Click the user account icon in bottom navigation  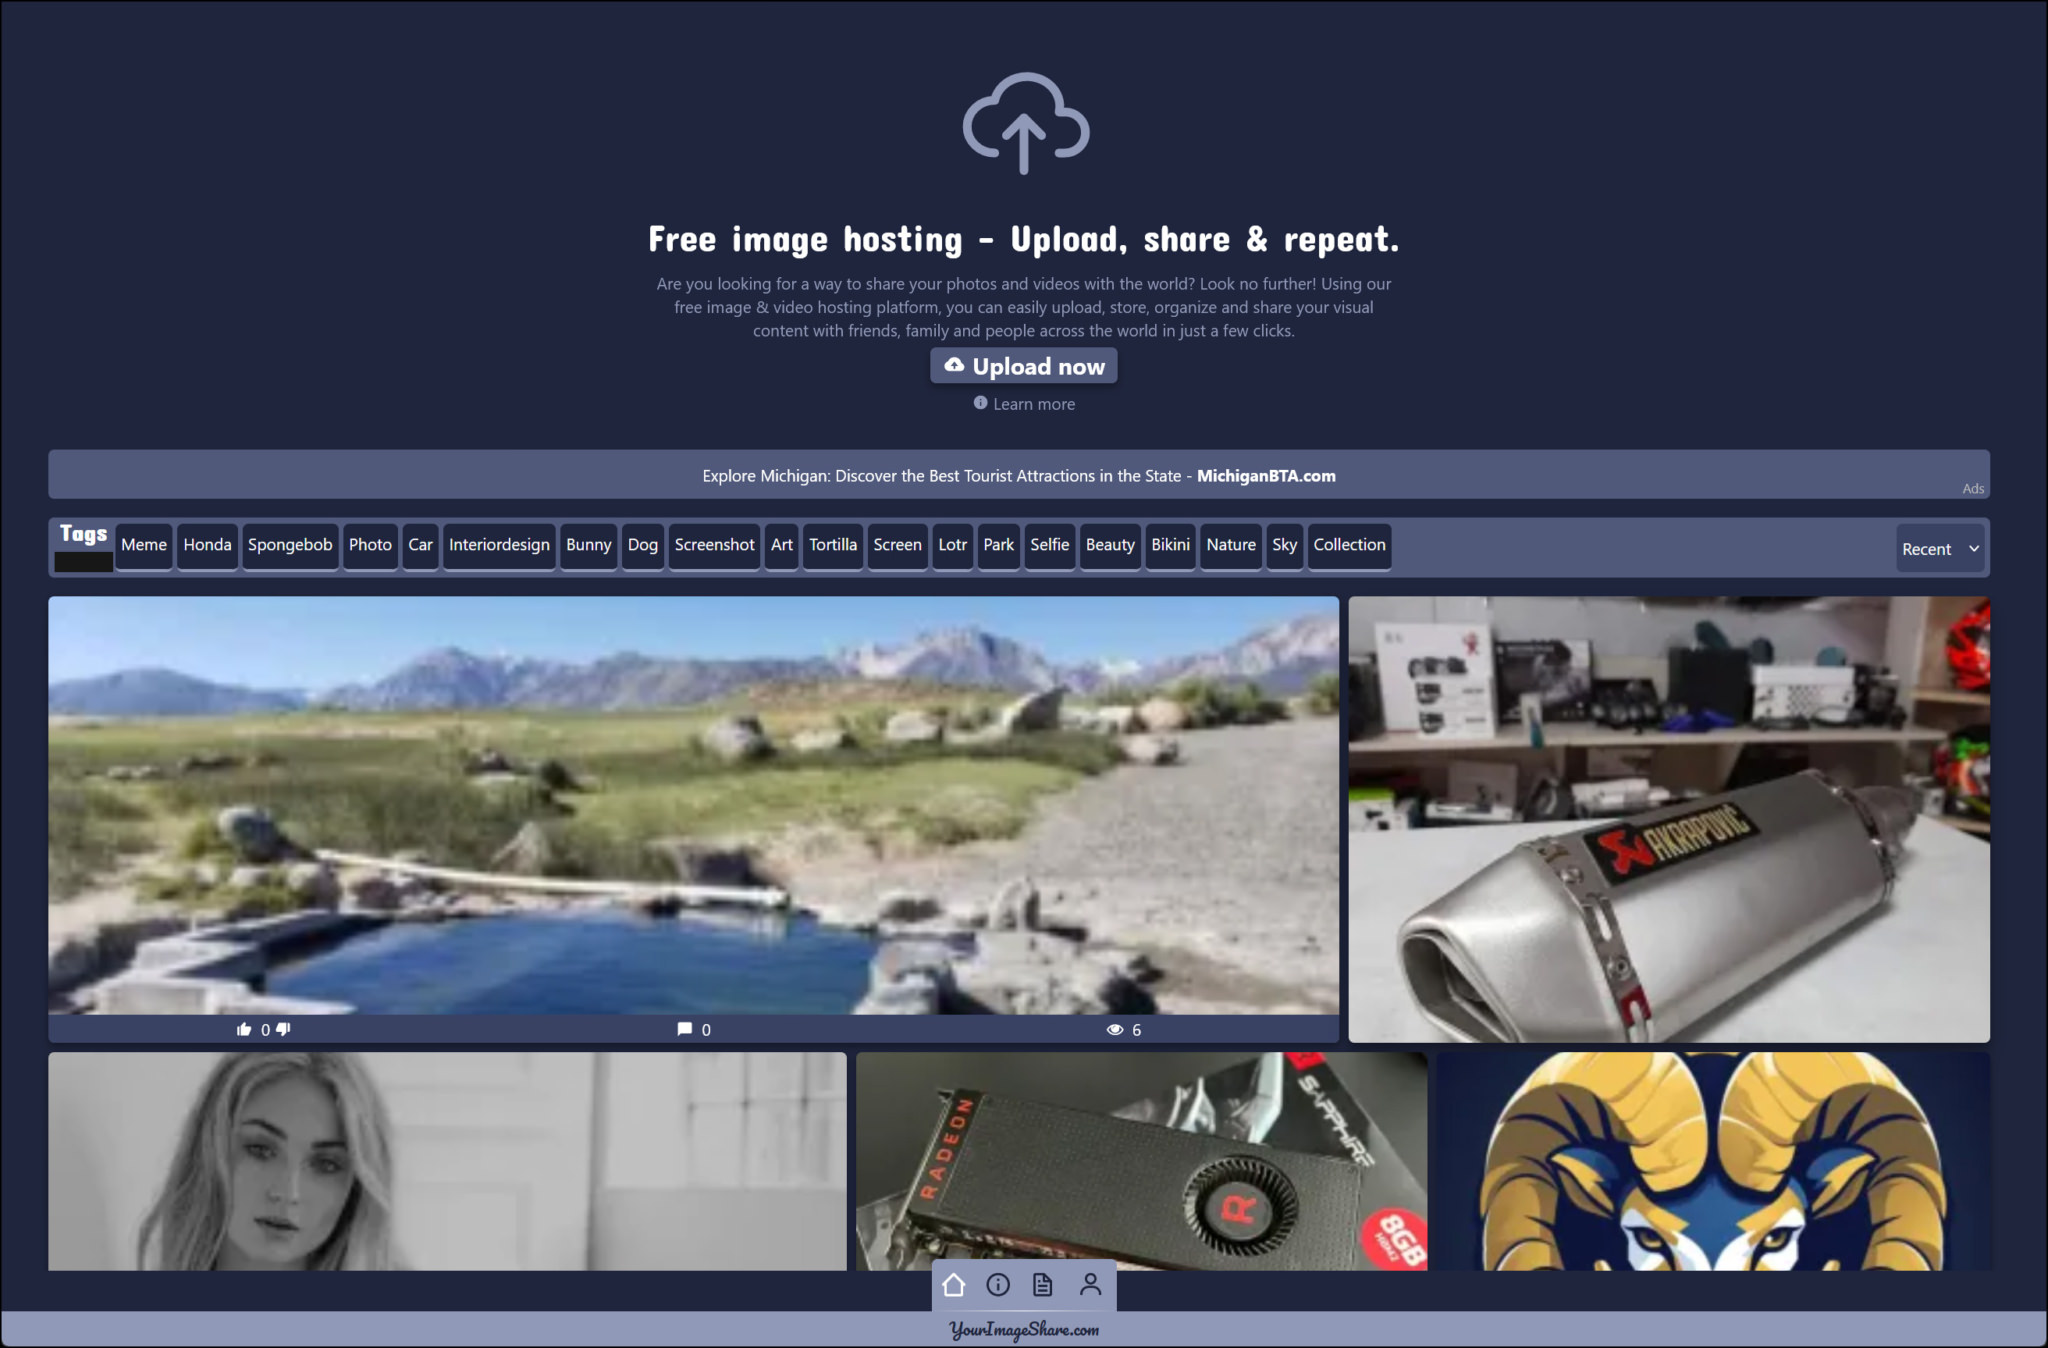[1089, 1285]
